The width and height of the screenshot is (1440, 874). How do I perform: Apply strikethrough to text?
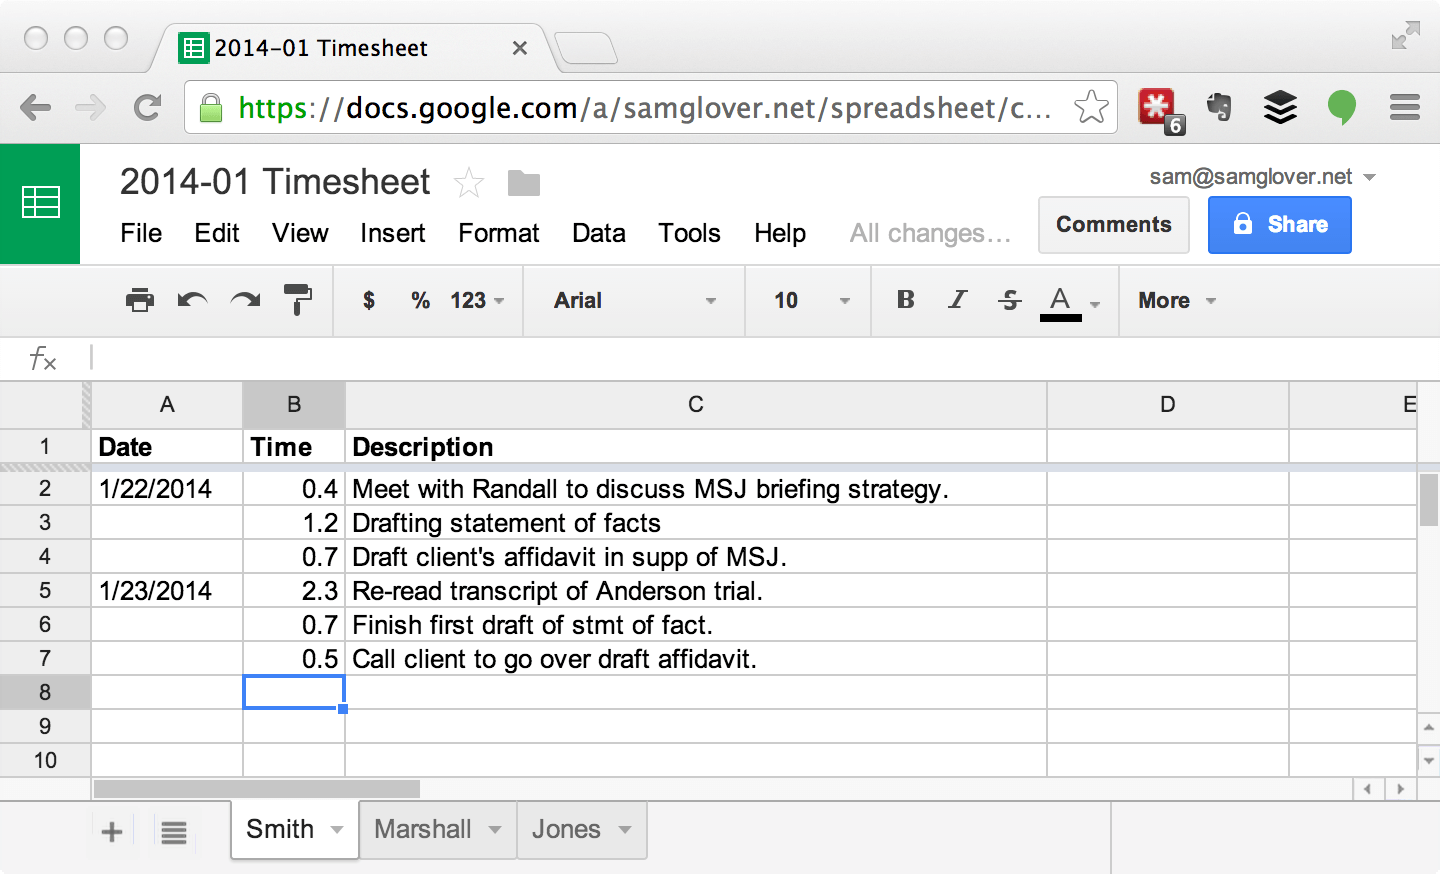pyautogui.click(x=1009, y=300)
